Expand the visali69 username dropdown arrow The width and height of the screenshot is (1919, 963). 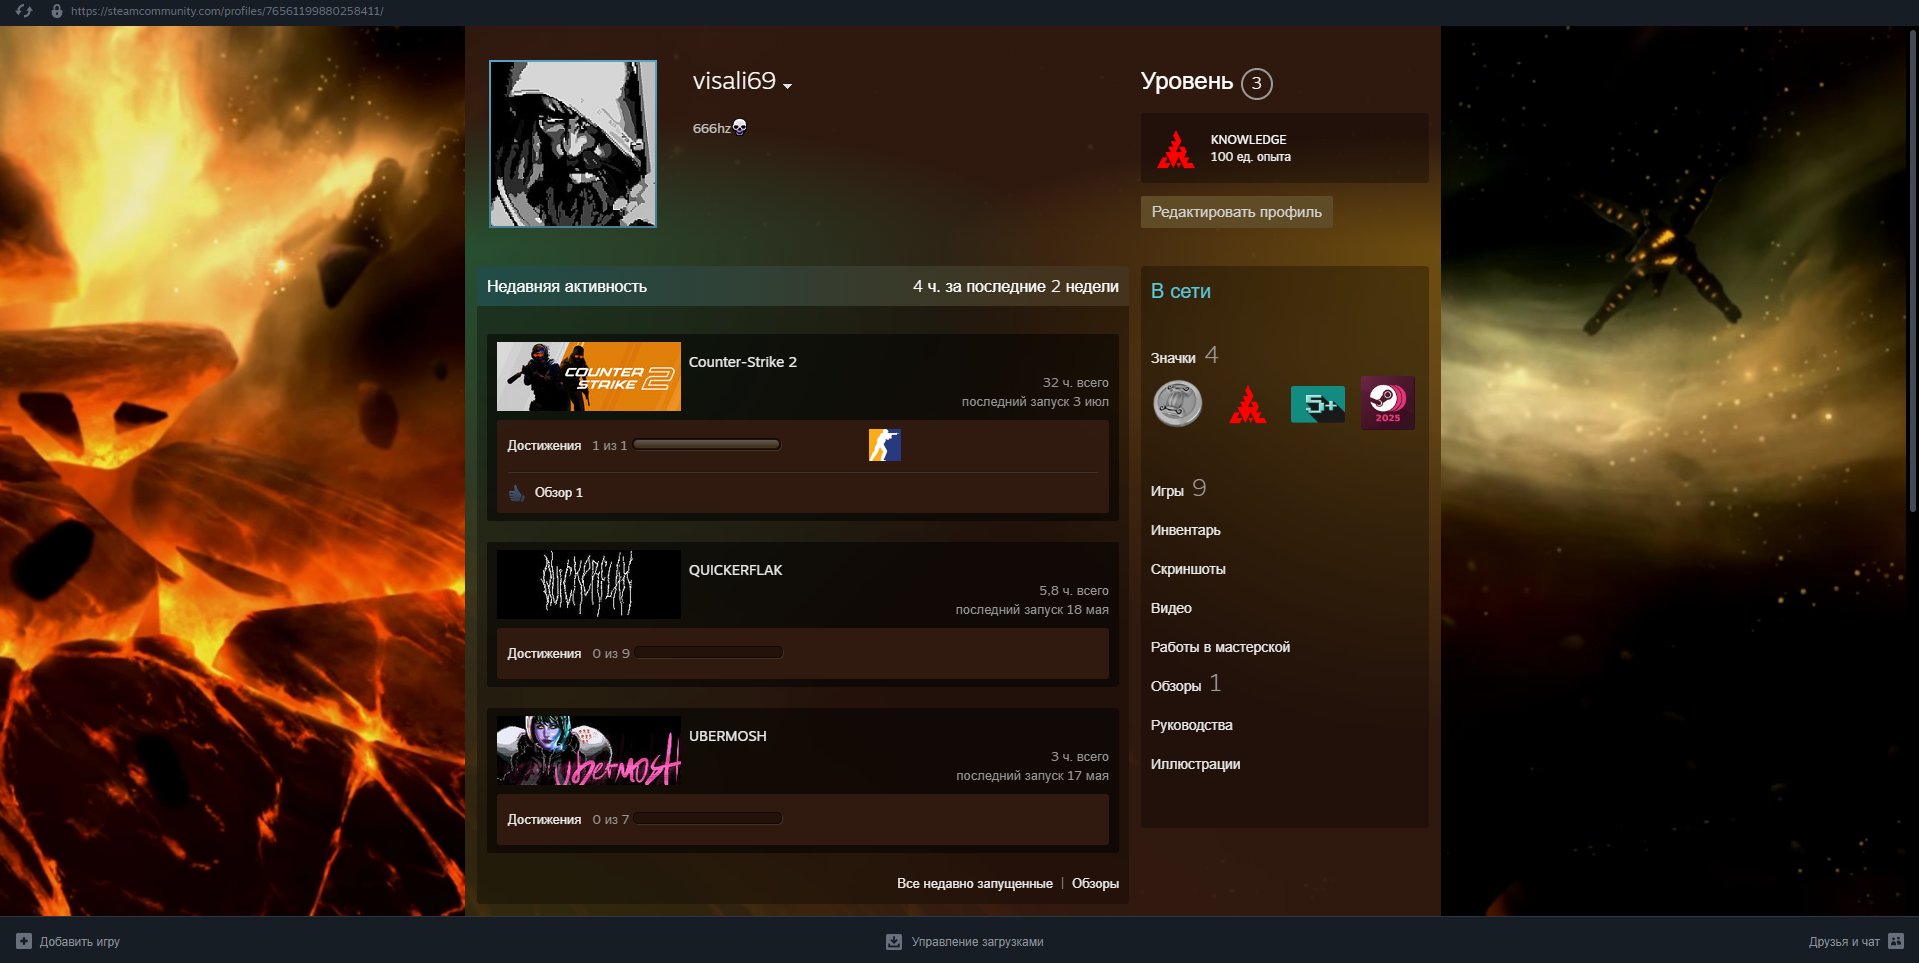[x=788, y=86]
